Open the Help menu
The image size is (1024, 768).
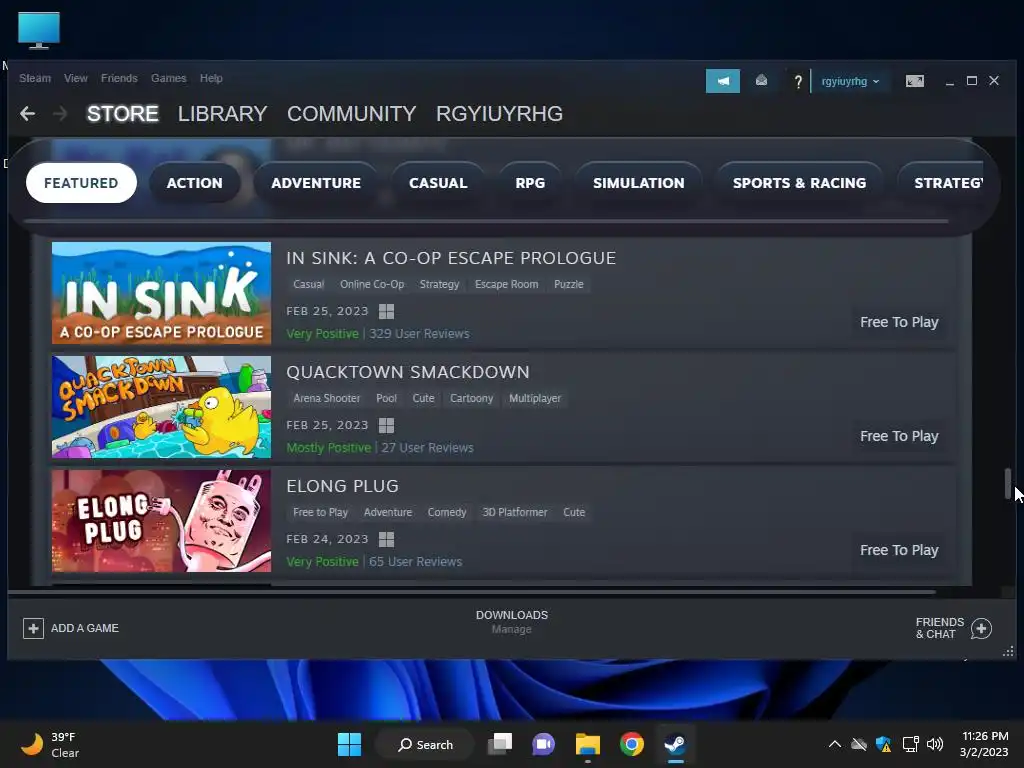tap(211, 78)
